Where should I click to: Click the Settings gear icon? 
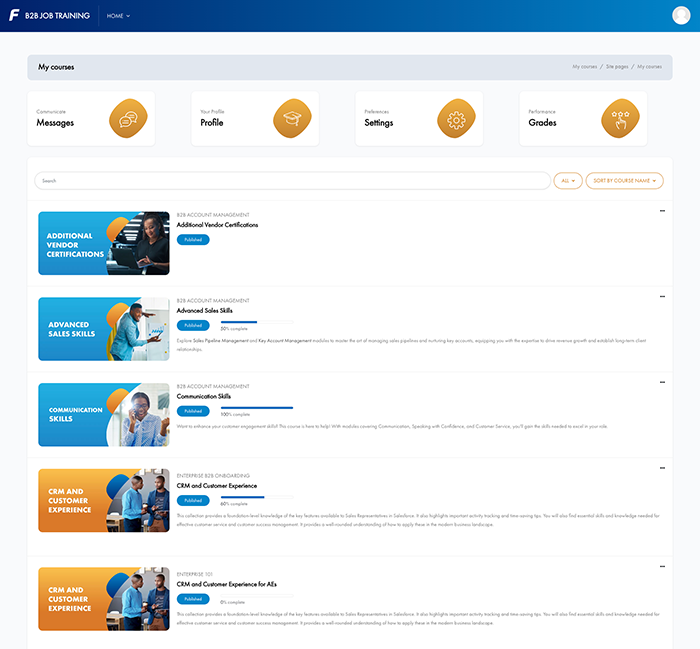(x=456, y=119)
